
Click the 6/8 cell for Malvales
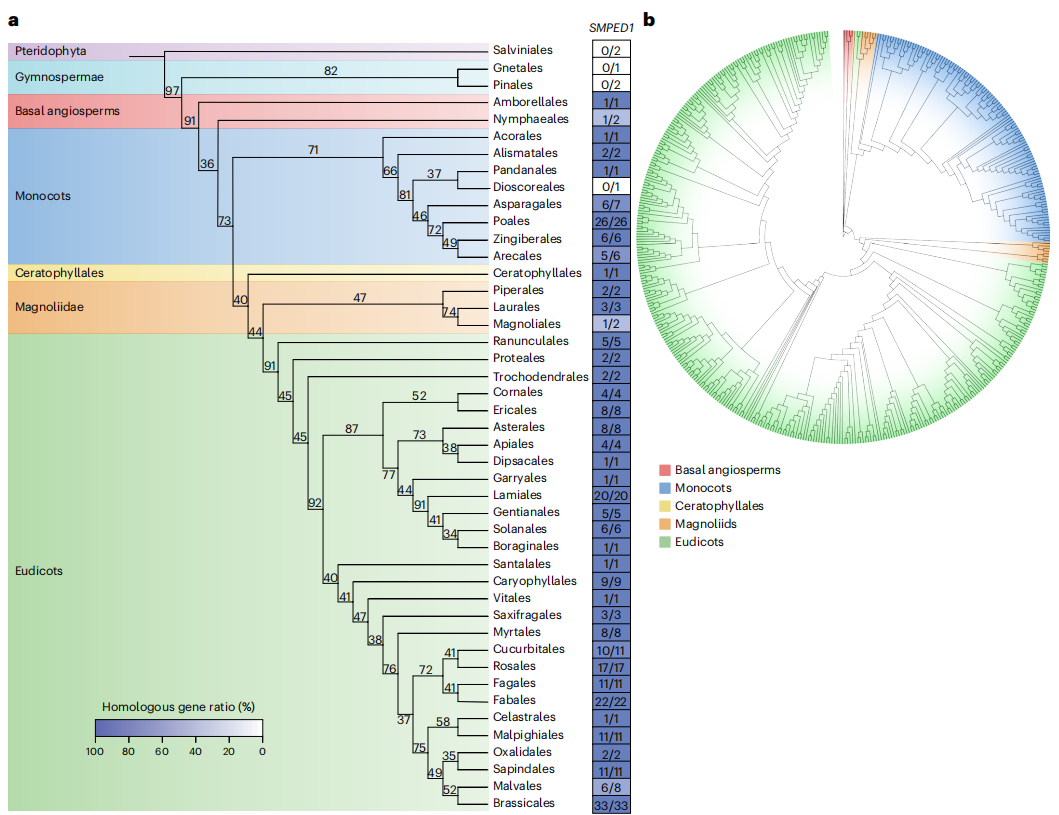point(612,786)
